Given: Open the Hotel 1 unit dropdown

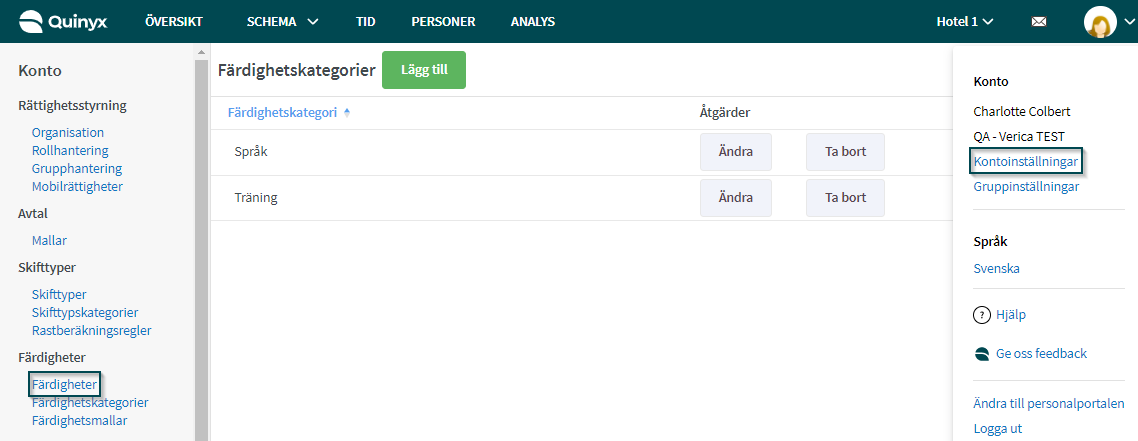Looking at the screenshot, I should click(965, 22).
